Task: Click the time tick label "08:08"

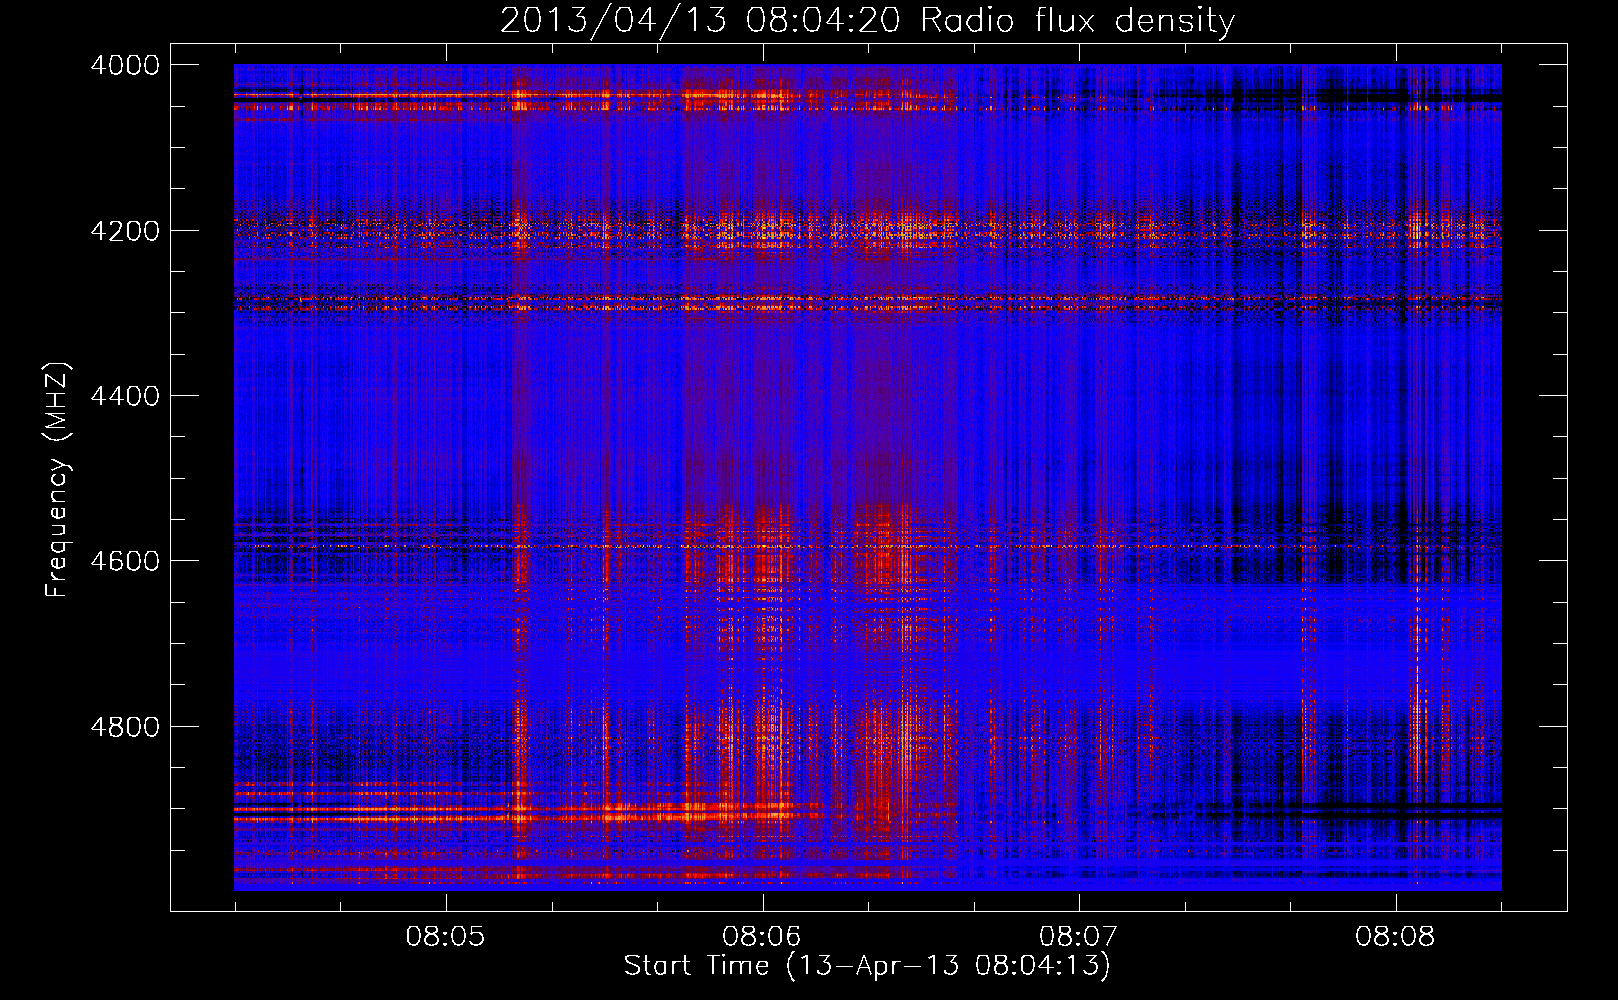Action: click(x=1395, y=936)
